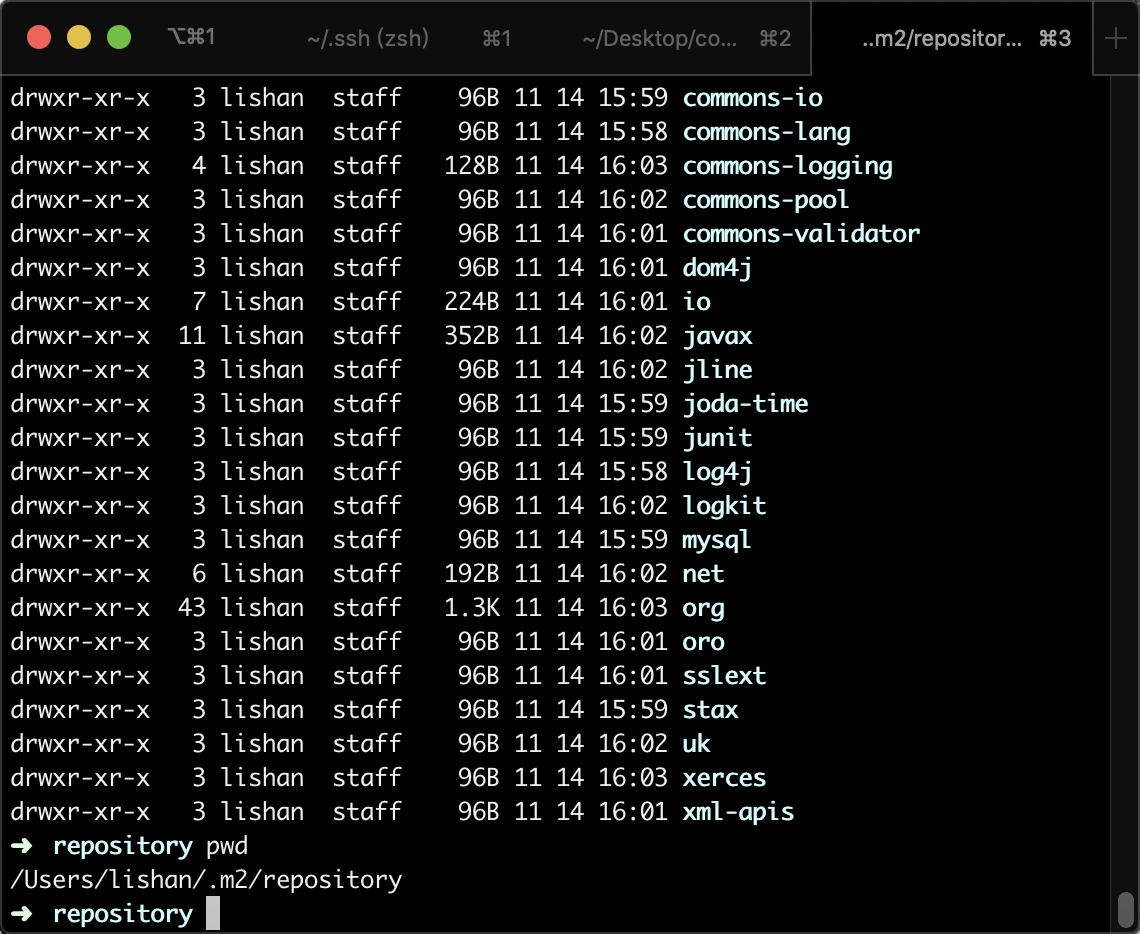Click the 192B size of net
This screenshot has height=934, width=1140.
click(472, 573)
